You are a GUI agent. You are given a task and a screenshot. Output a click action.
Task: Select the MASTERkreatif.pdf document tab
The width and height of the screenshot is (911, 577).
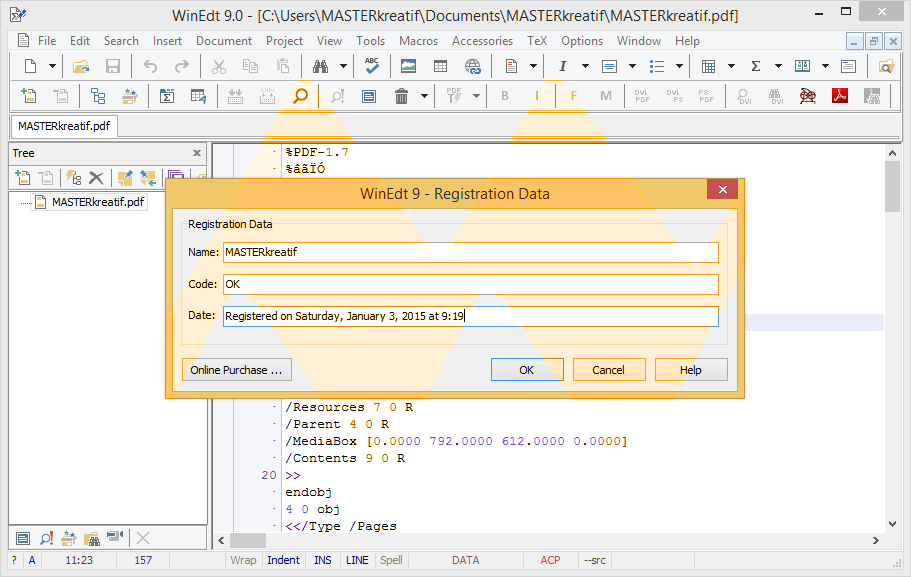coord(64,126)
